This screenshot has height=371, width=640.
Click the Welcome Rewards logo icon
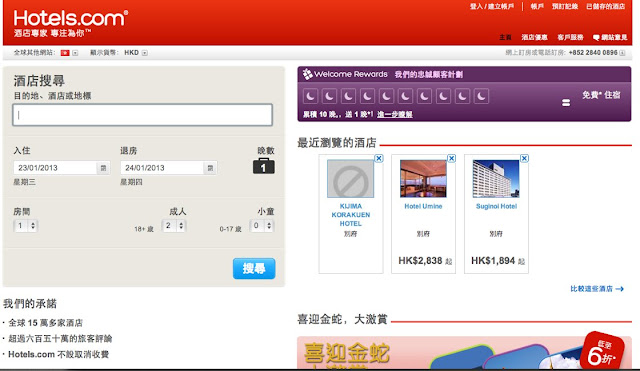tap(307, 74)
